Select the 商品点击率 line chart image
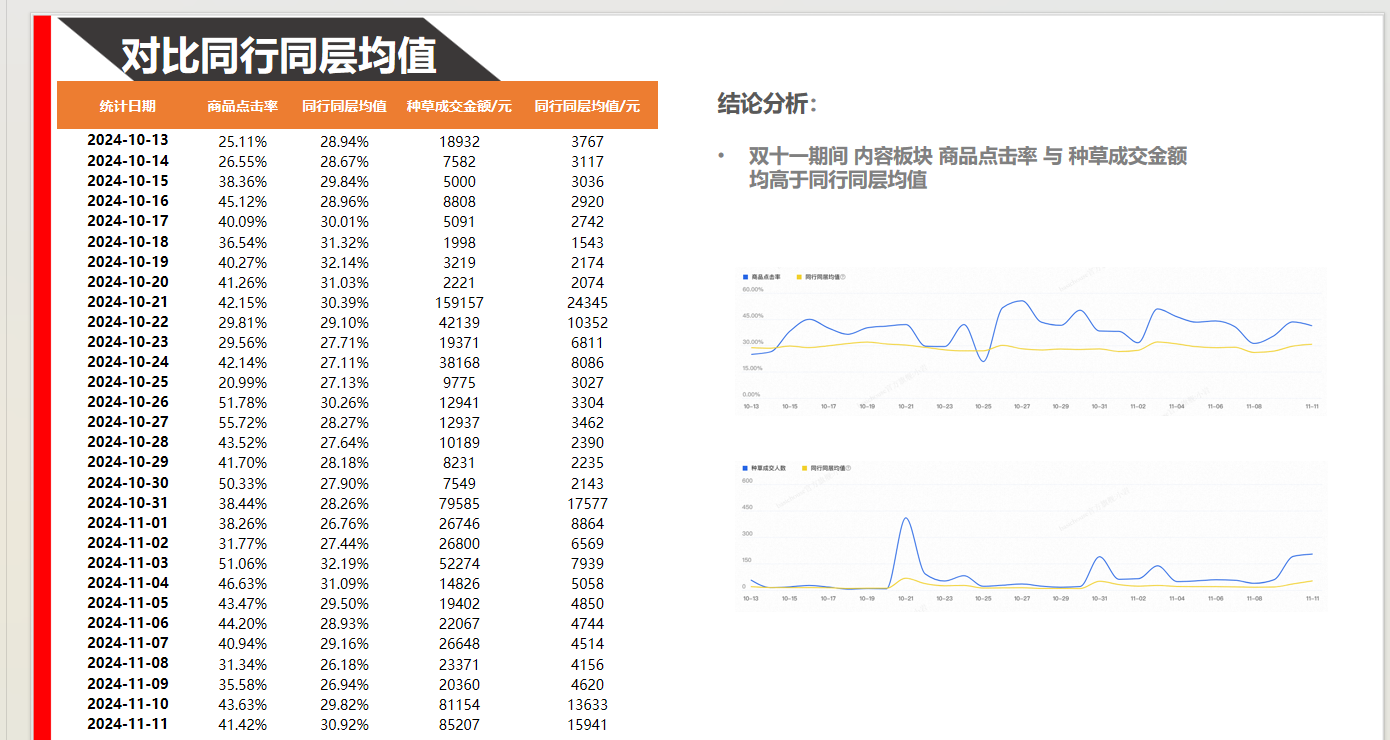 pyautogui.click(x=1030, y=341)
